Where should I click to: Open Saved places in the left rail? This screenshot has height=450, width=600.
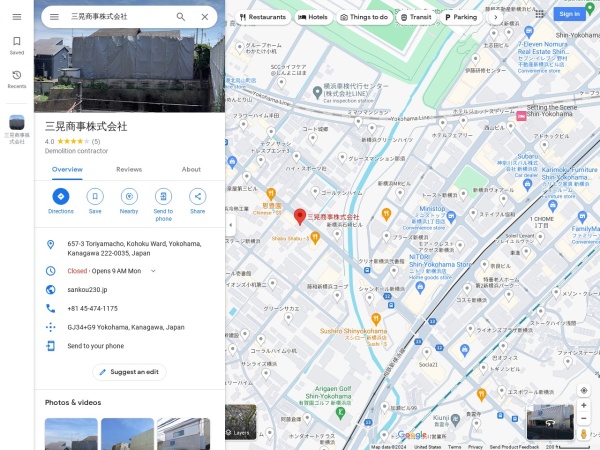(x=17, y=45)
